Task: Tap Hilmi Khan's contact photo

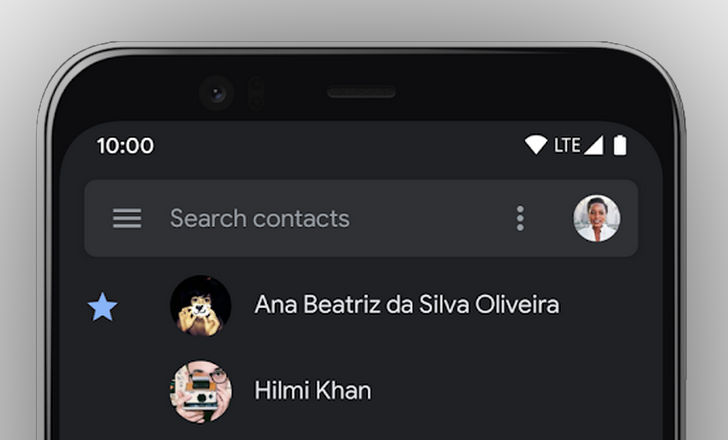Action: pos(201,391)
